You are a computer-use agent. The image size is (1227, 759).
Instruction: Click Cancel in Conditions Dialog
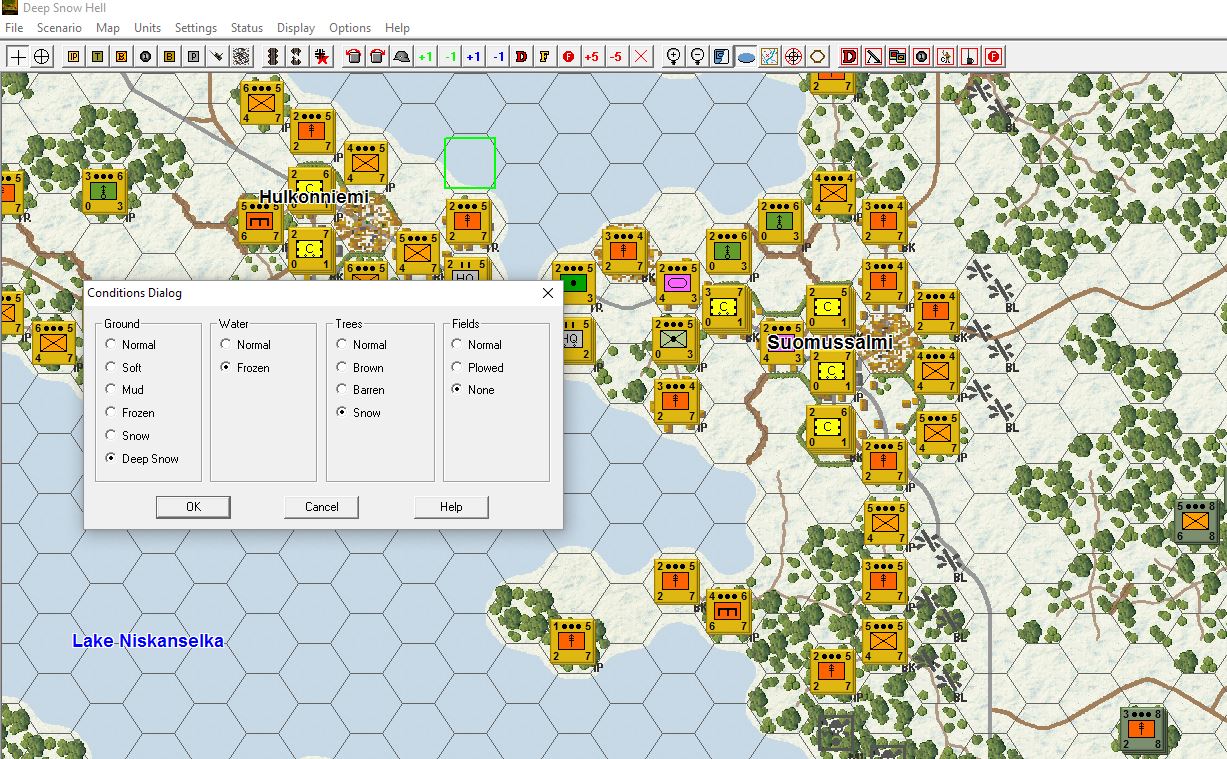click(x=321, y=507)
